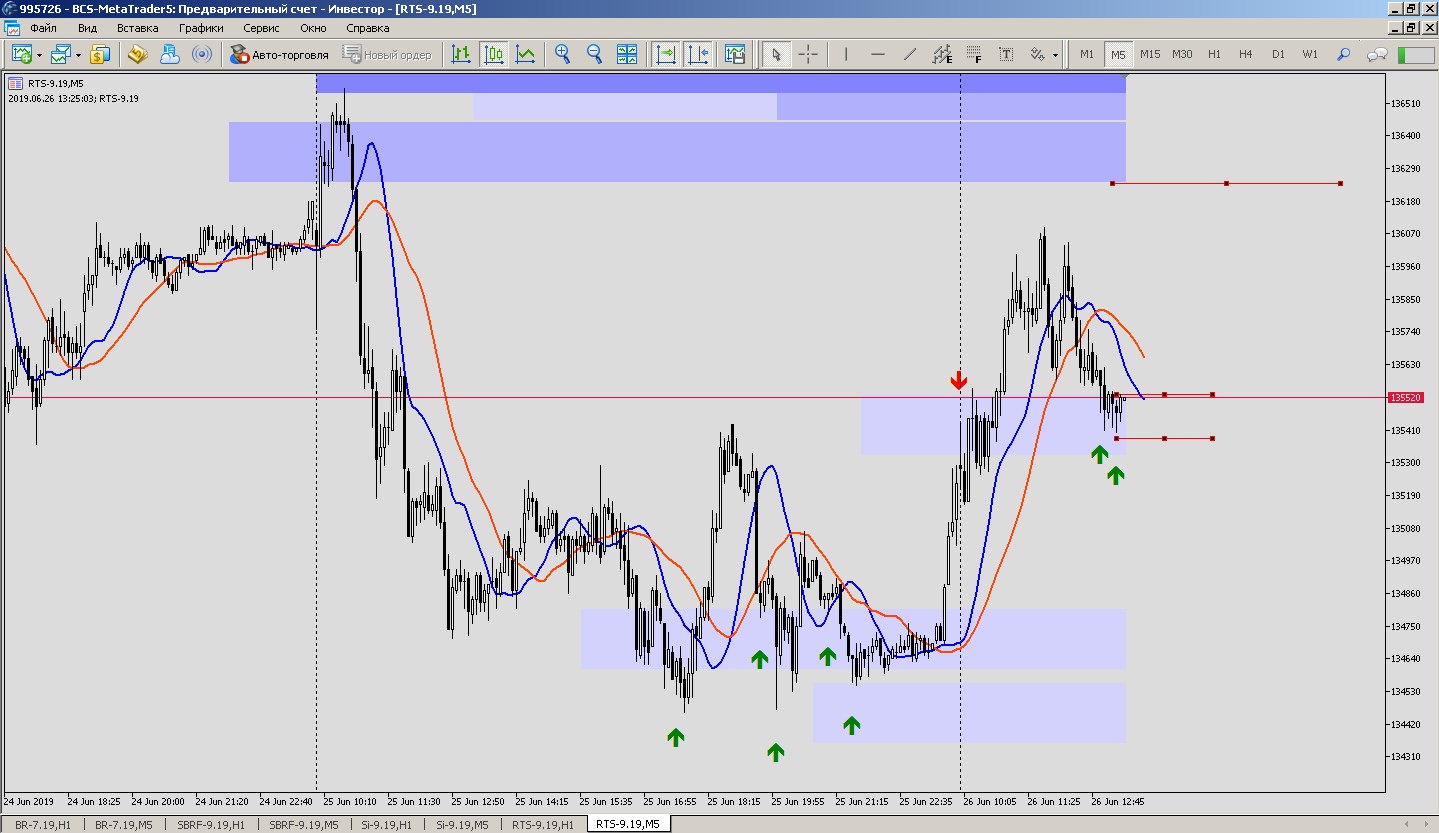Viewport: 1439px width, 833px height.
Task: Switch to the RTS-9.19,H1 chart tab
Action: pos(543,825)
